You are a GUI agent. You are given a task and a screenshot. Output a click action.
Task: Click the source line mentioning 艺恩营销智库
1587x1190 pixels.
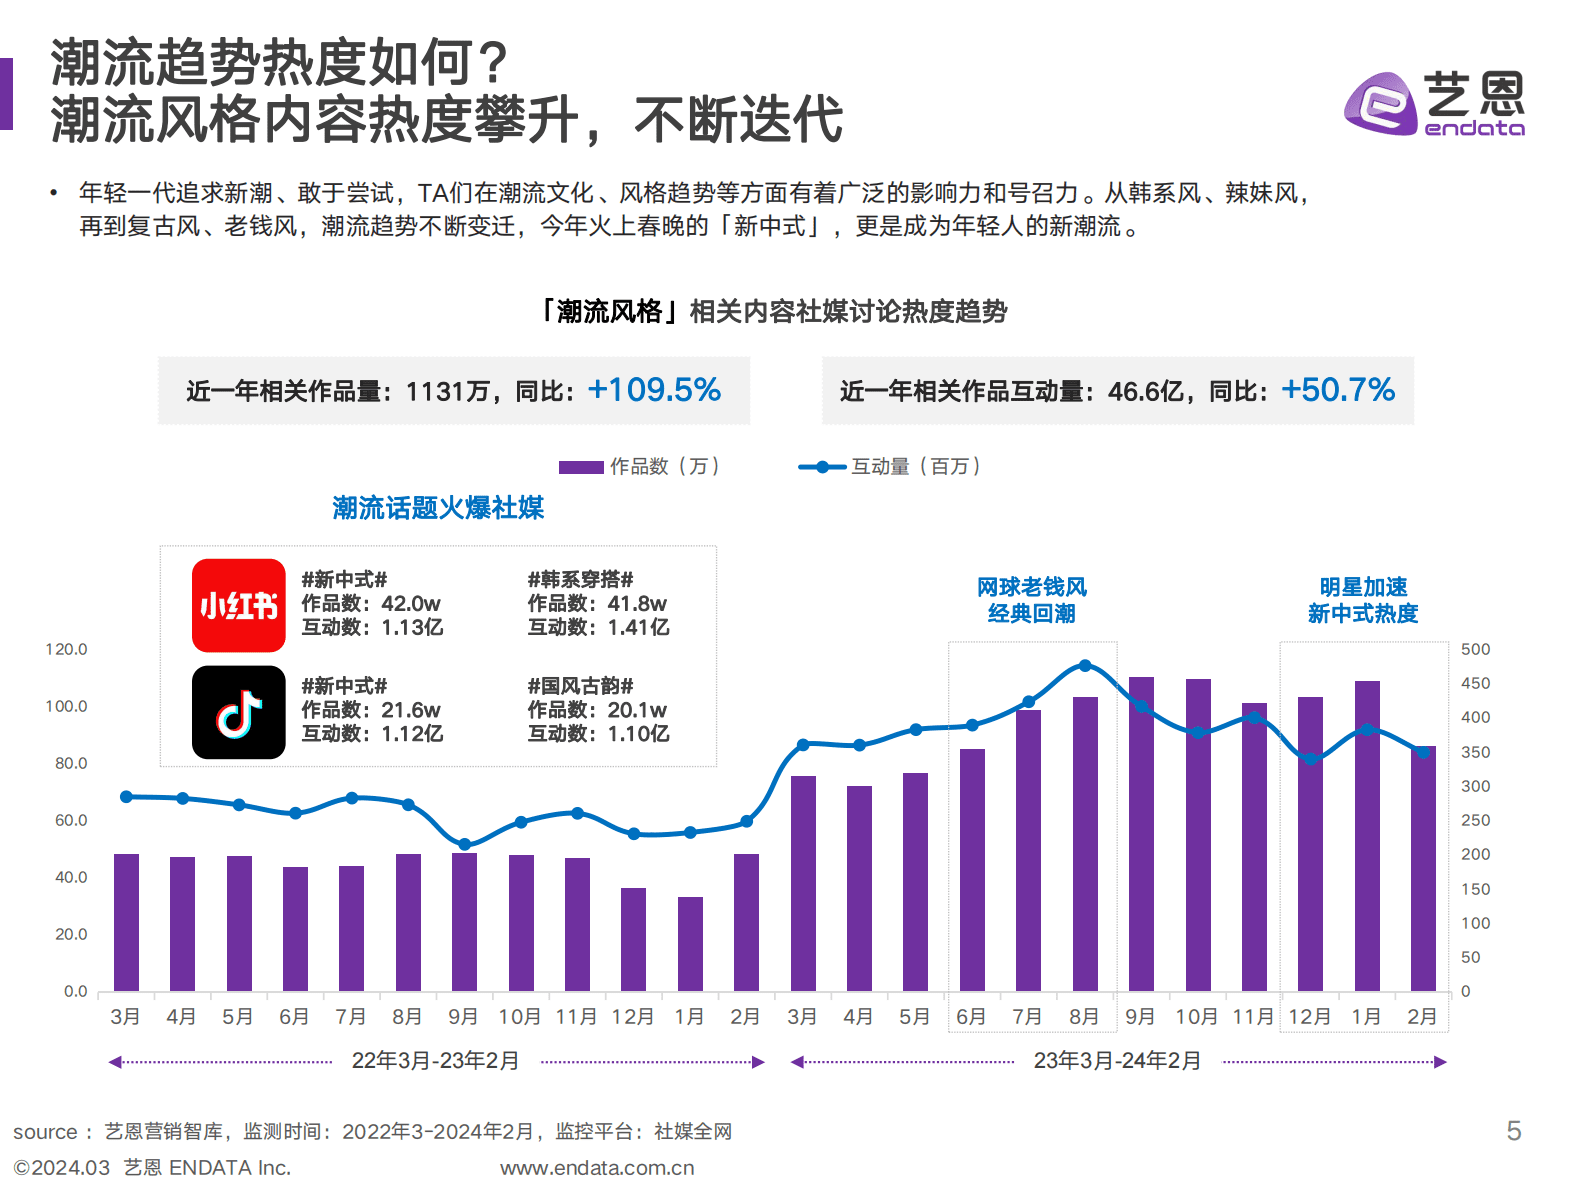(x=373, y=1132)
